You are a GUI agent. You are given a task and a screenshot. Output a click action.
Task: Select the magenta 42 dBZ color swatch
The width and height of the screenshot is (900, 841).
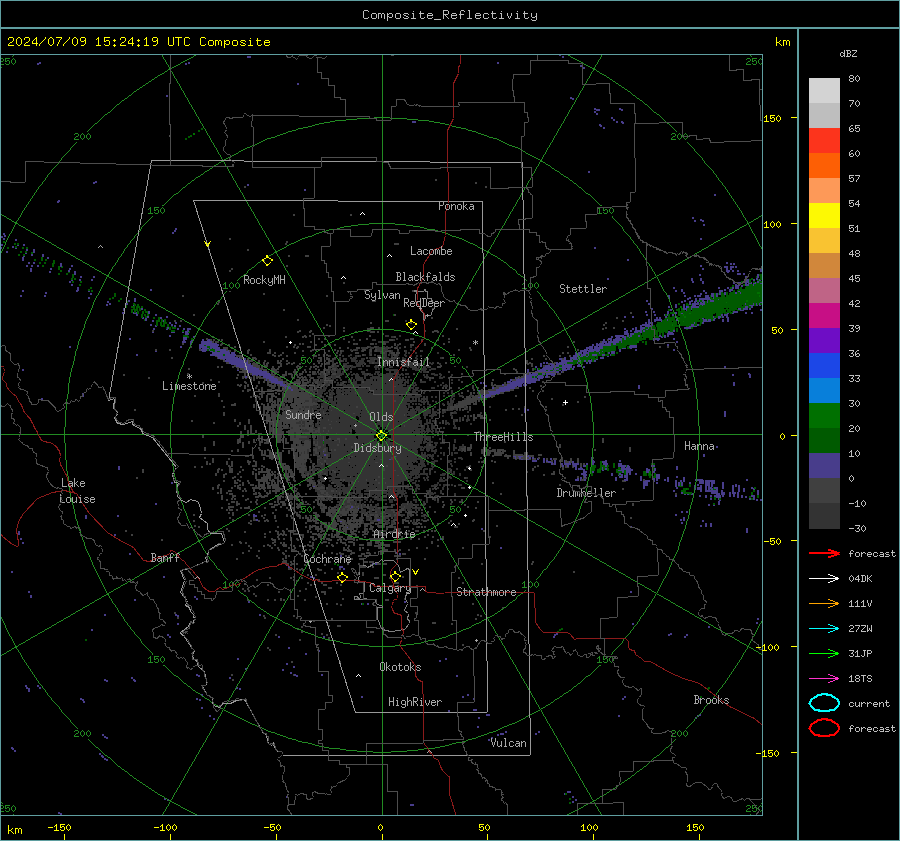coord(824,316)
